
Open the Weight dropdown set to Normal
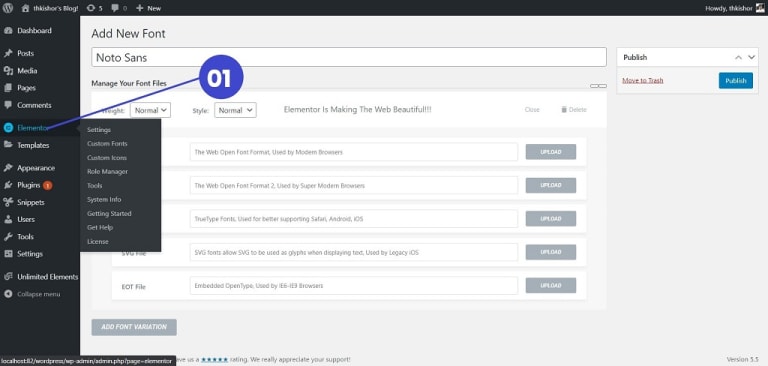coord(150,110)
